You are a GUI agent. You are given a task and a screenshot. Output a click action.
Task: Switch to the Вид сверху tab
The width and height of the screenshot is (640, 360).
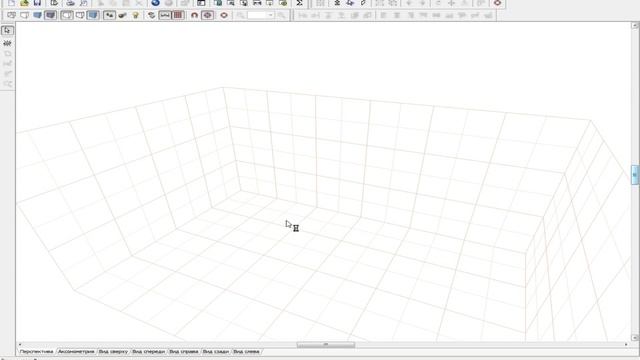(x=113, y=351)
